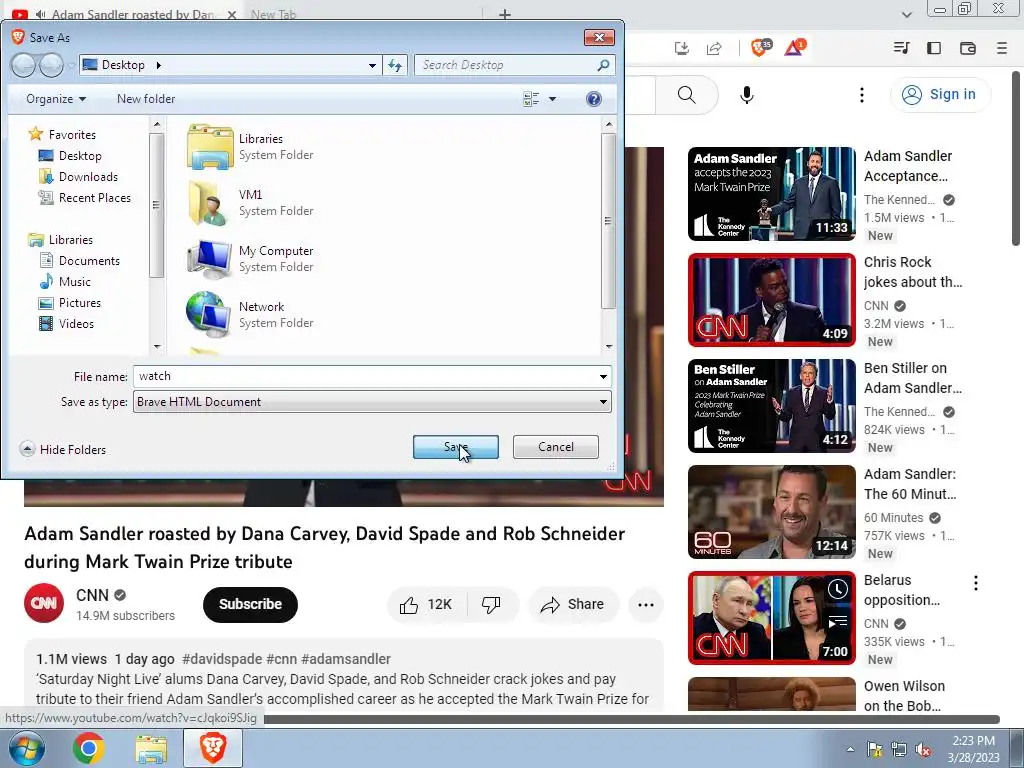Open the media playlist toolbar icon

tap(901, 48)
